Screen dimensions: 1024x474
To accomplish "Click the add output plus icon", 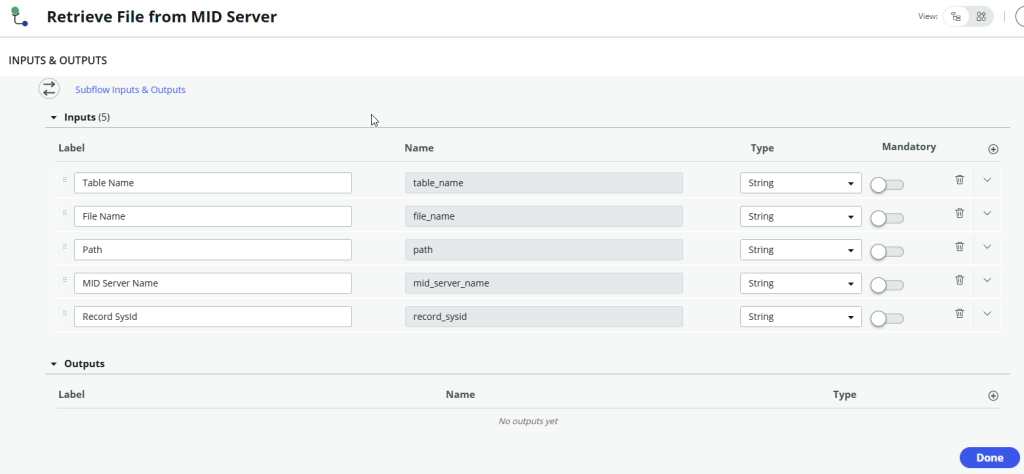I will click(x=993, y=396).
